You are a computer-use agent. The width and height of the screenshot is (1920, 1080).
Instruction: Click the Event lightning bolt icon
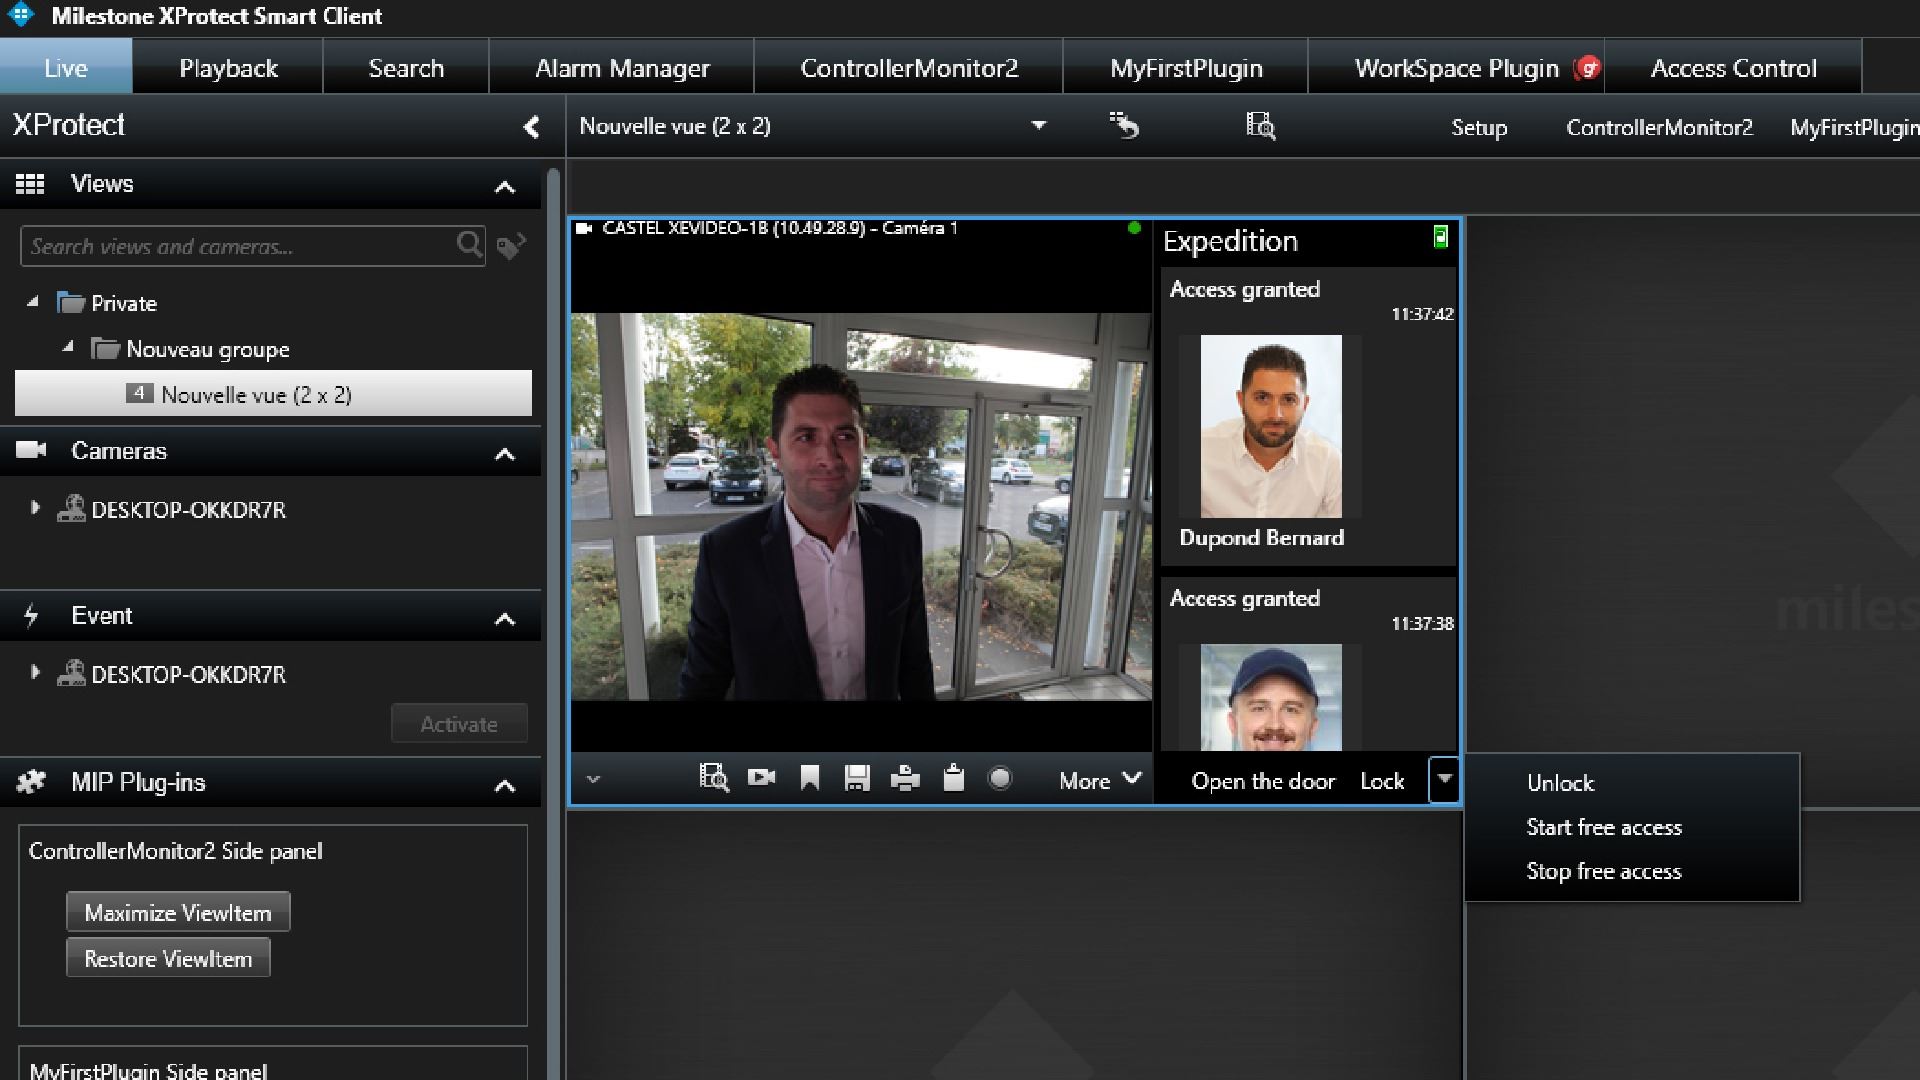coord(31,615)
